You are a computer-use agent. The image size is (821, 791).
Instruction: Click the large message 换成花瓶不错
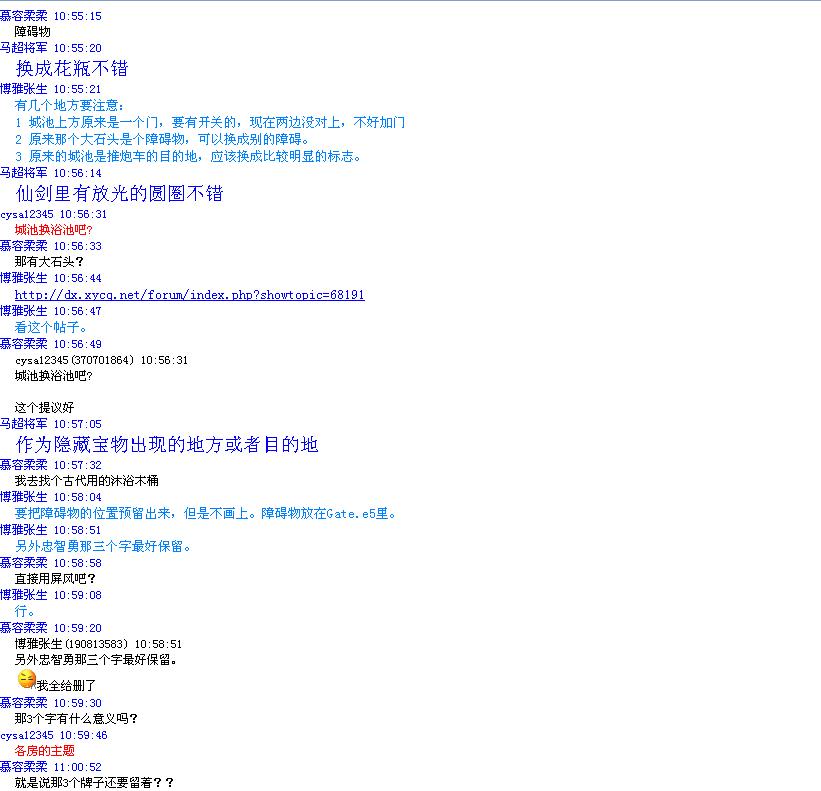(x=72, y=68)
